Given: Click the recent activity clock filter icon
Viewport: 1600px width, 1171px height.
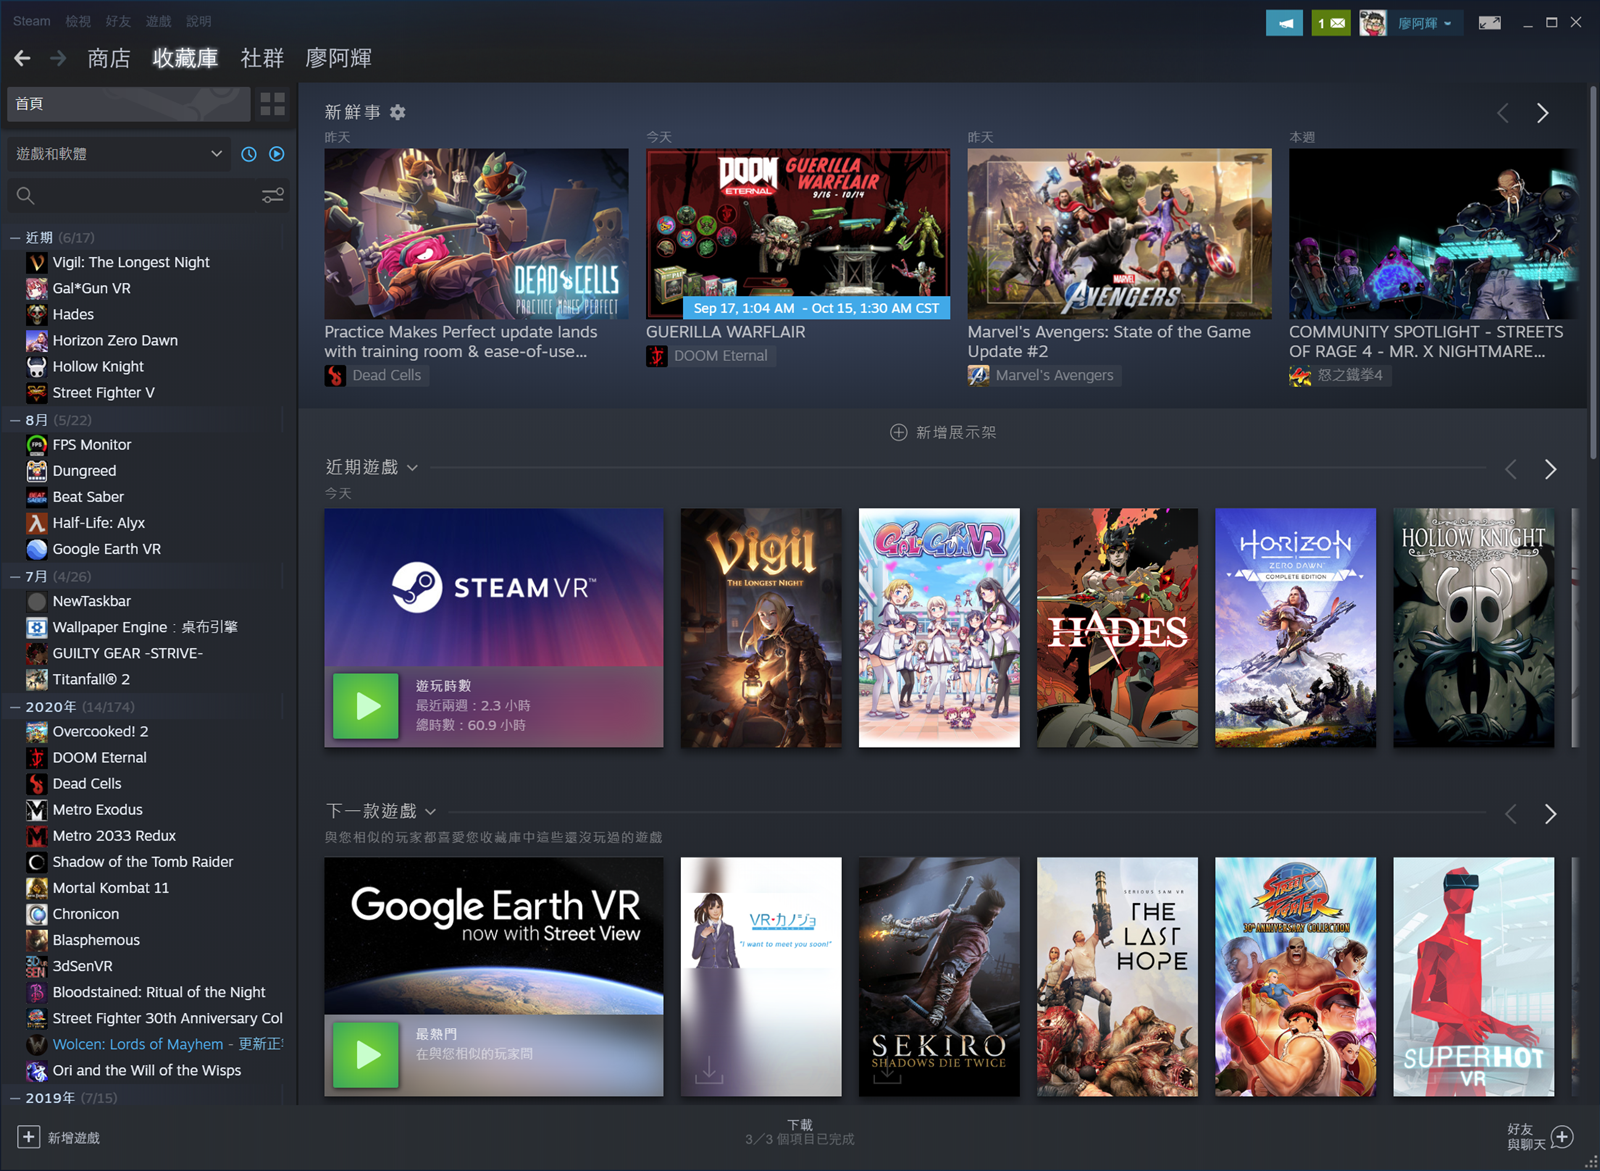Looking at the screenshot, I should (x=249, y=154).
